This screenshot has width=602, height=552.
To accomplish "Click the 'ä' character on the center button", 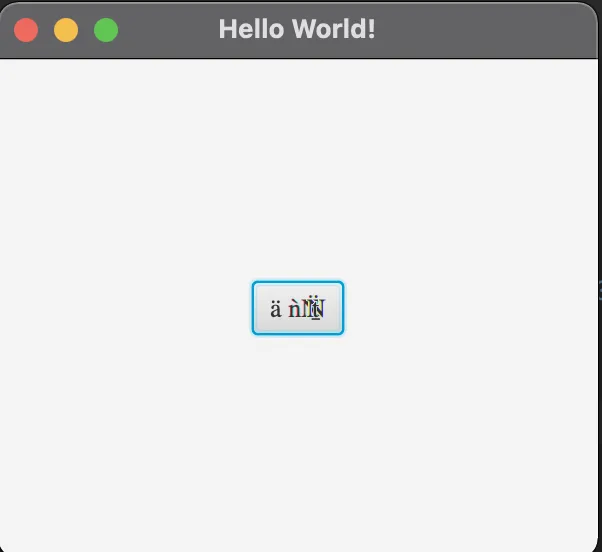I will (276, 309).
